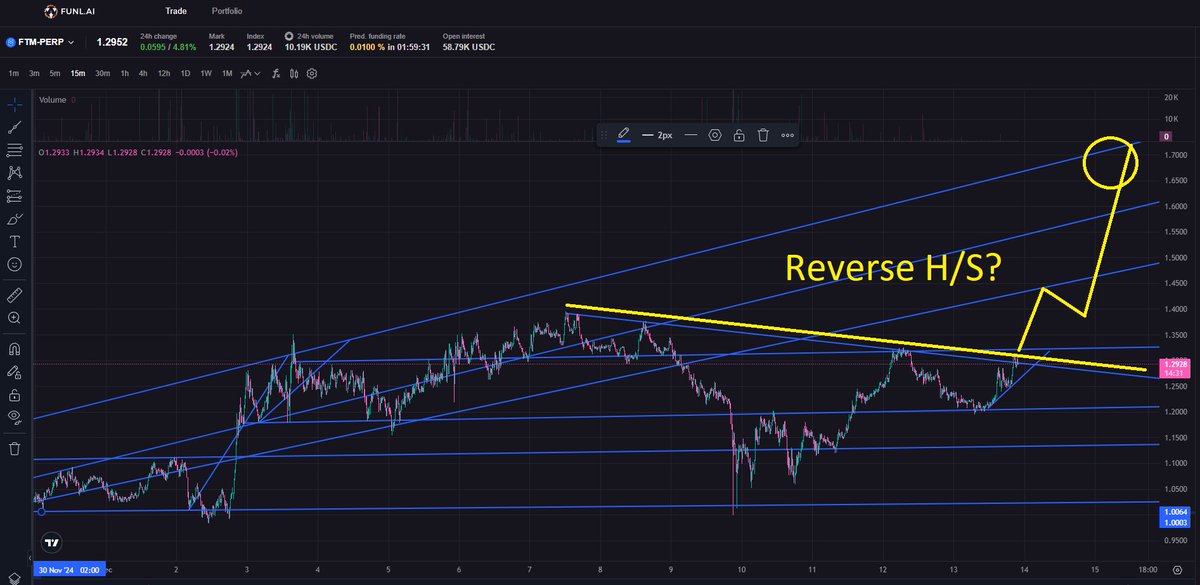Select the cross cursor tool

14,103
